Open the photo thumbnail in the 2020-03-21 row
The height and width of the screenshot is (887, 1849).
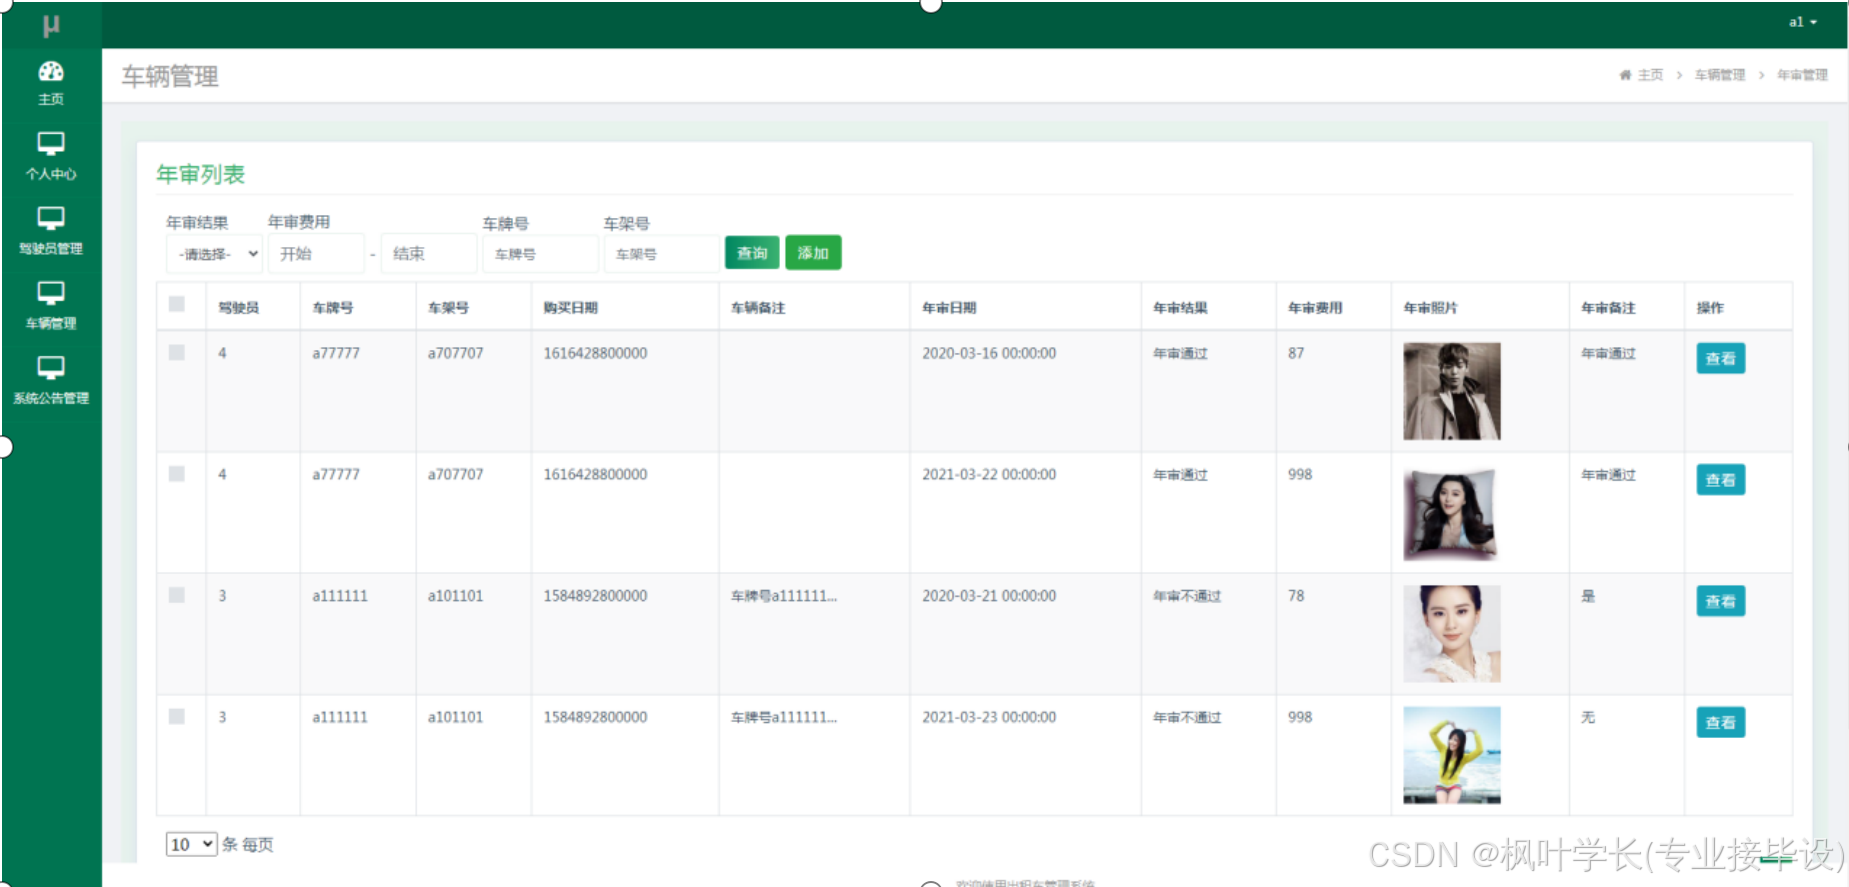[1451, 634]
